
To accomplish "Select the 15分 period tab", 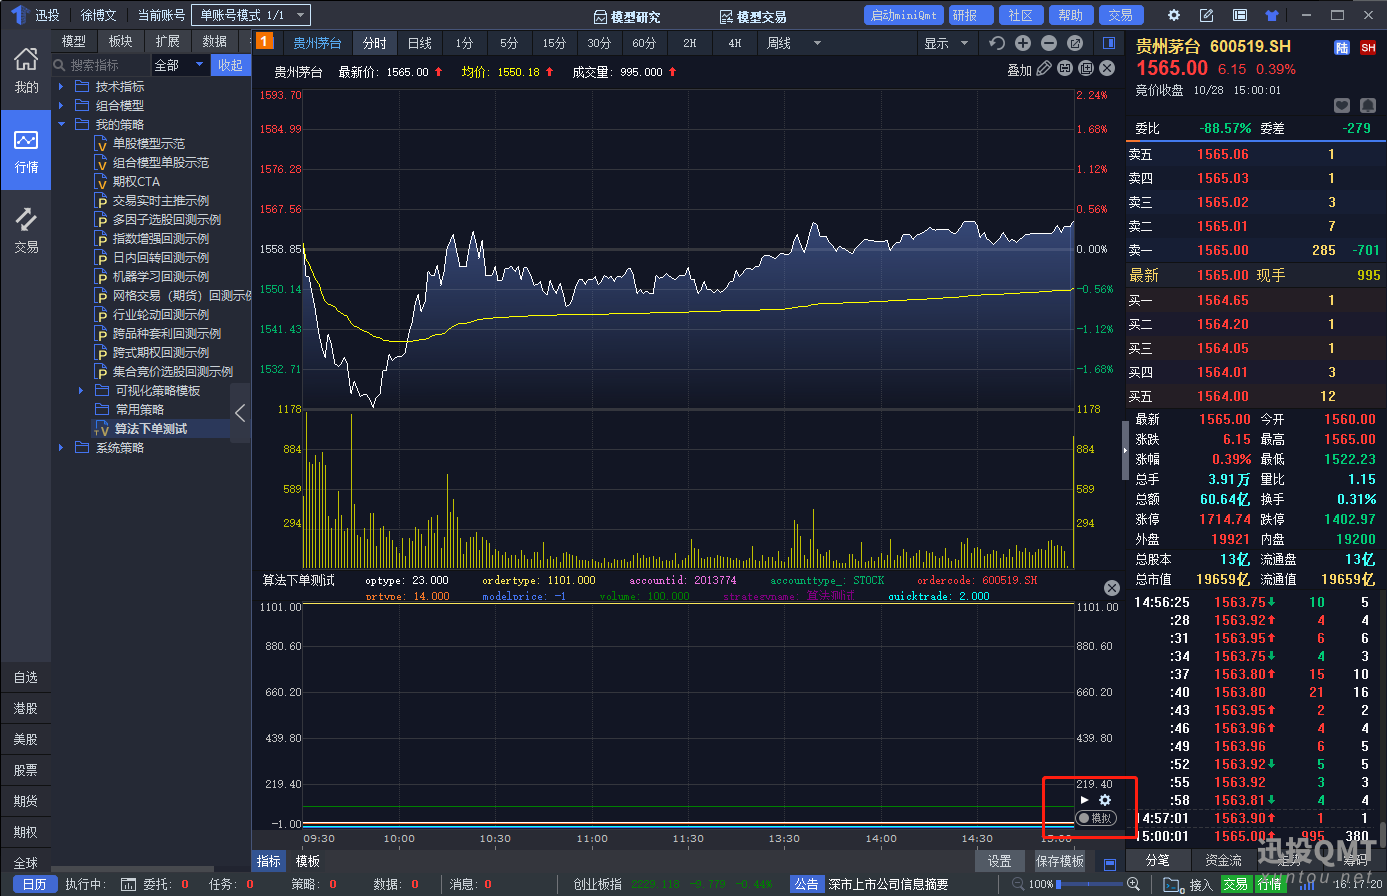I will pyautogui.click(x=554, y=43).
